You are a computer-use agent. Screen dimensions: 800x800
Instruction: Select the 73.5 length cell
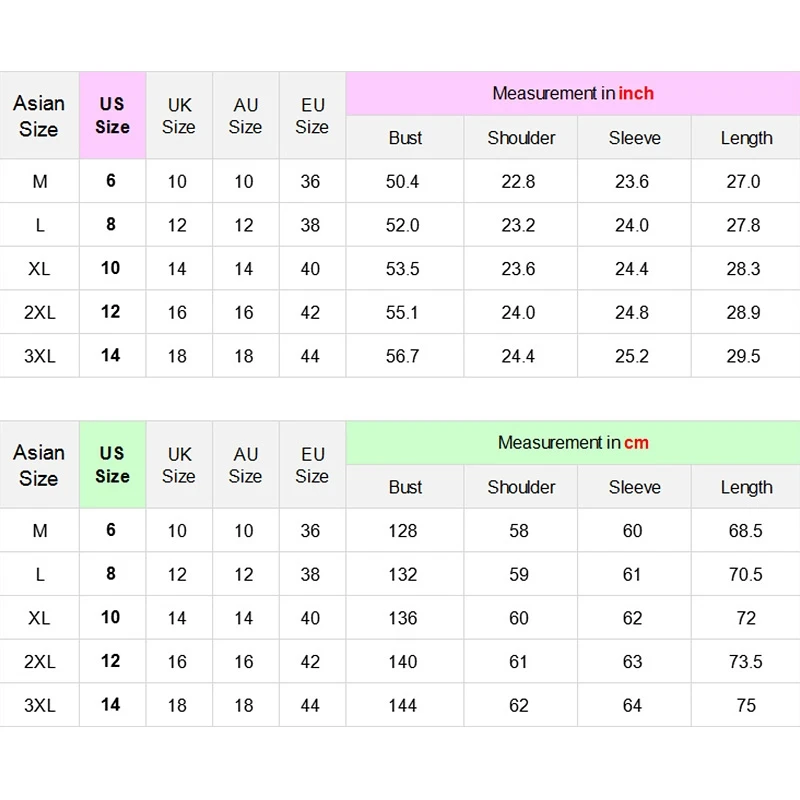click(x=745, y=661)
